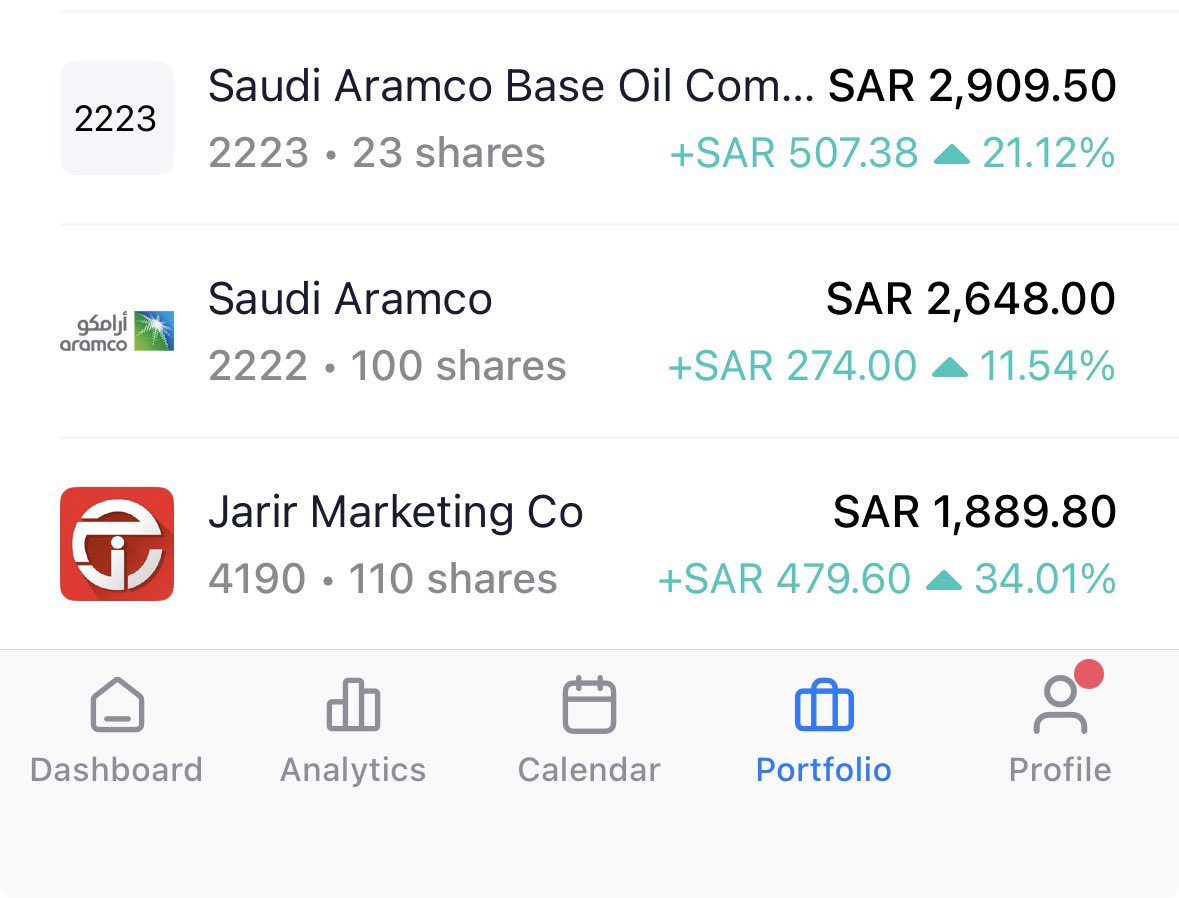Open the Jarir Marketing Co holding
The image size is (1179, 898).
coord(588,544)
